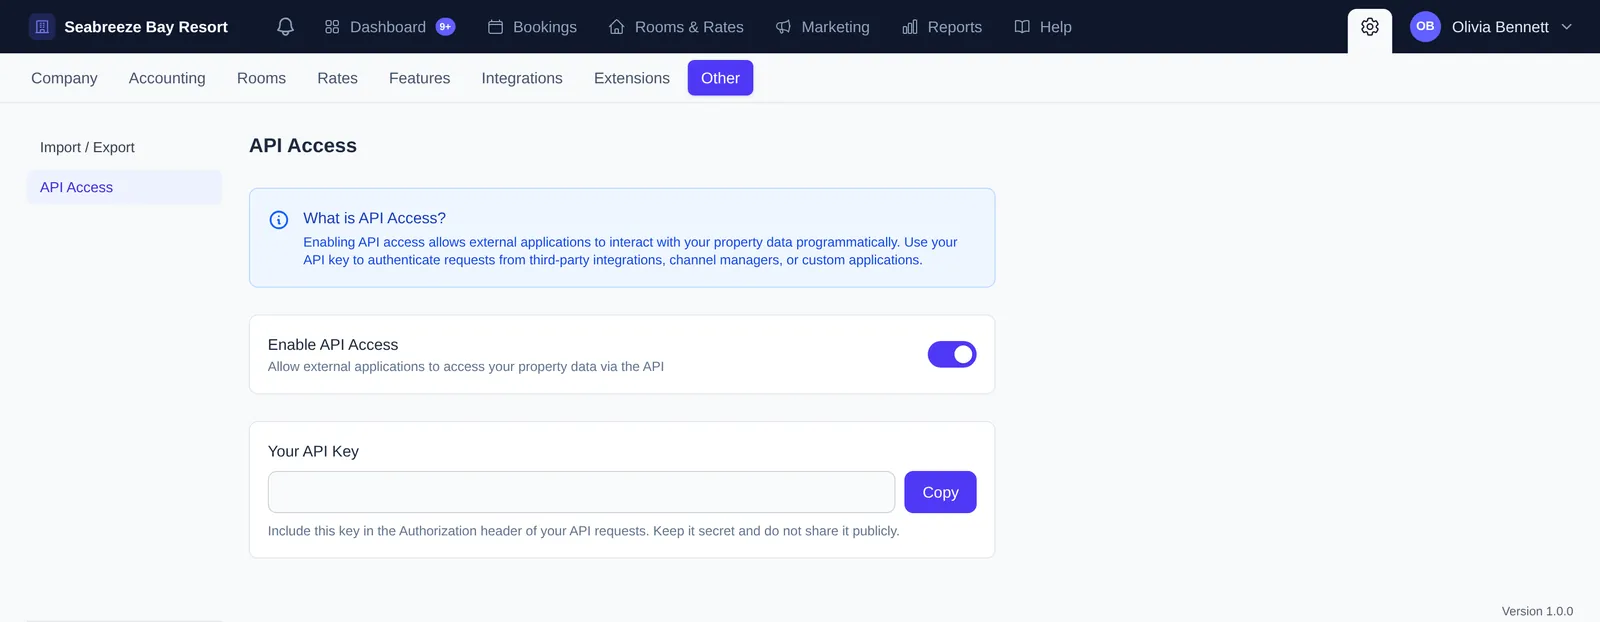The width and height of the screenshot is (1600, 622).
Task: Click the 'Enable API Access' label
Action: coord(333,345)
